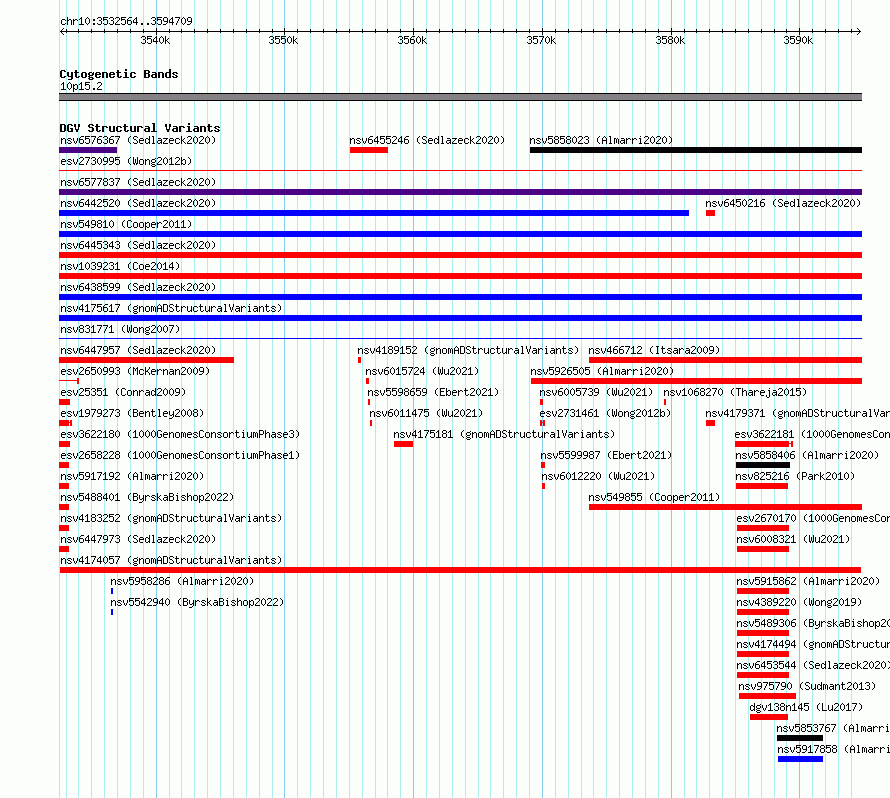
Task: Click dgv138n145 (Lu2017) label
Action: (x=806, y=707)
